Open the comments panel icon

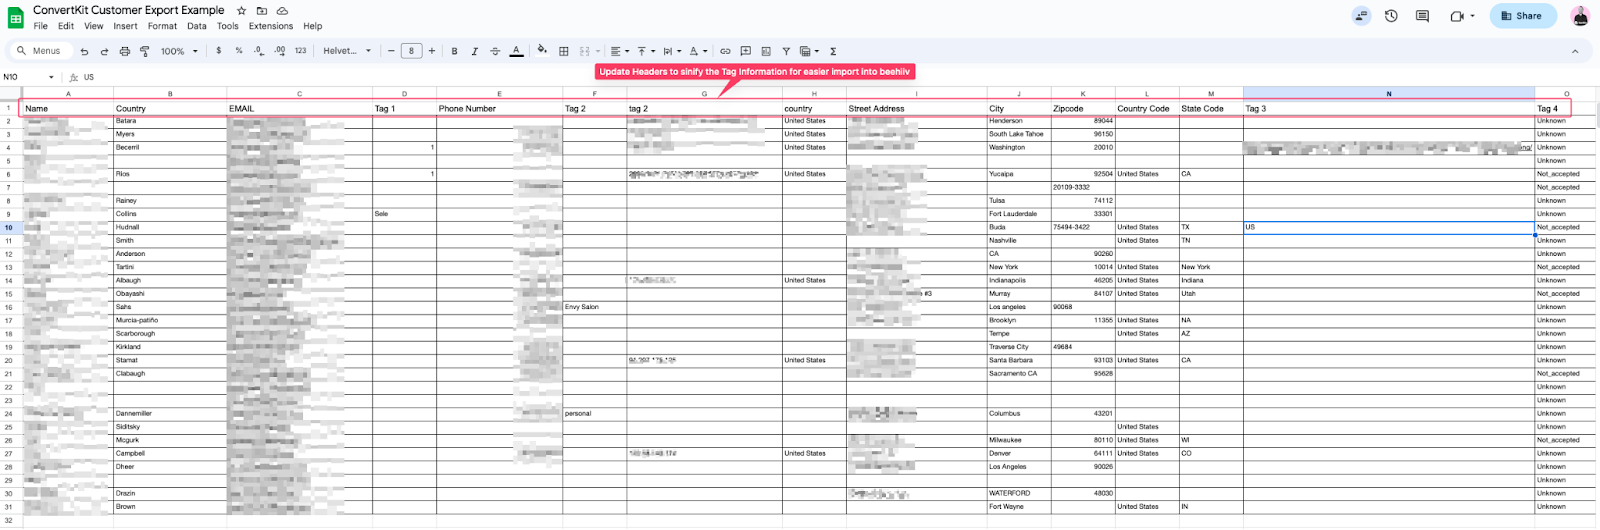[x=1422, y=16]
